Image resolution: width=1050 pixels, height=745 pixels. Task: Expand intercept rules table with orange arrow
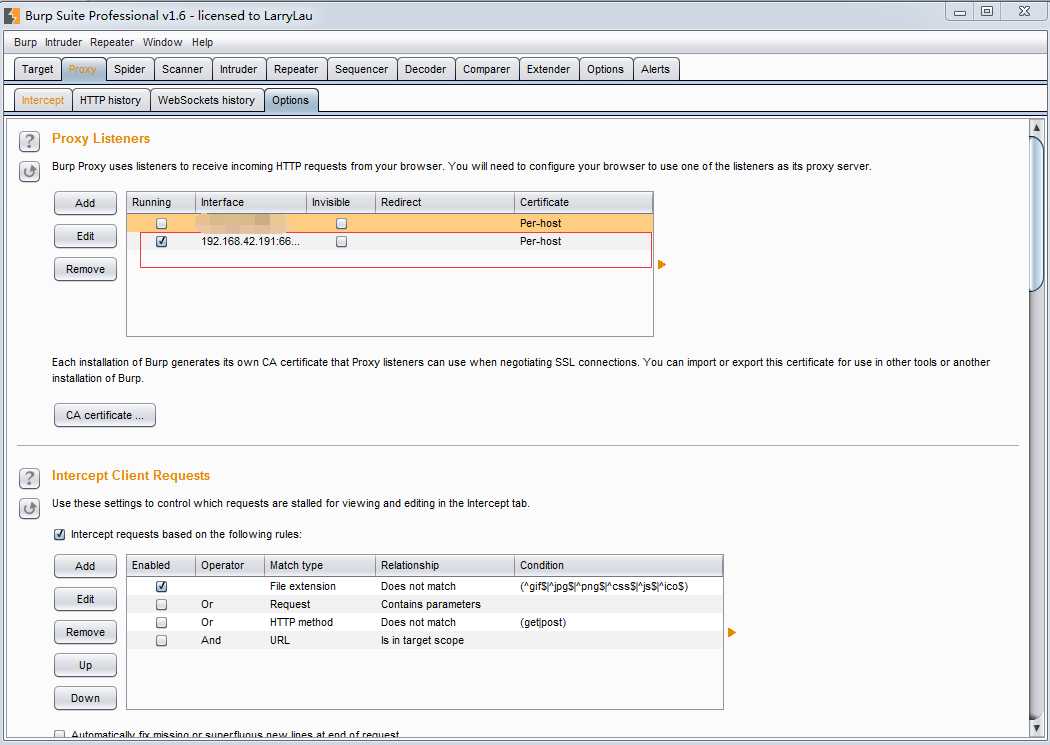[732, 632]
